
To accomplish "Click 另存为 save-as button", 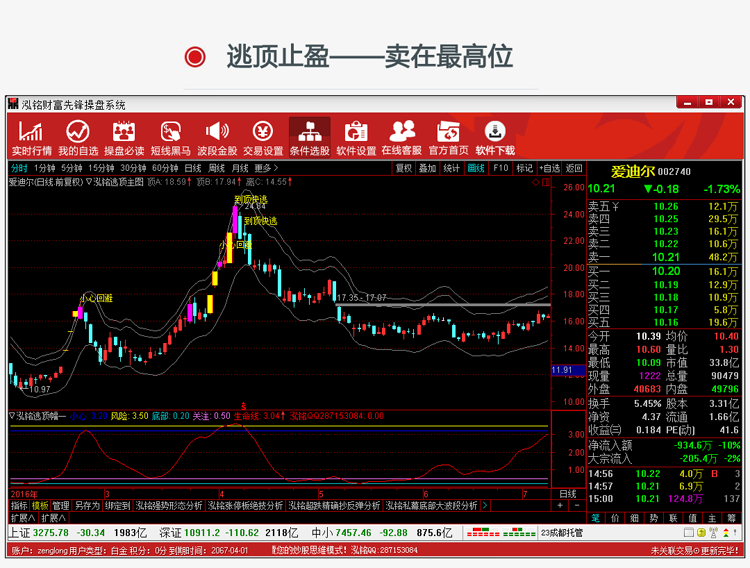I will coord(87,505).
